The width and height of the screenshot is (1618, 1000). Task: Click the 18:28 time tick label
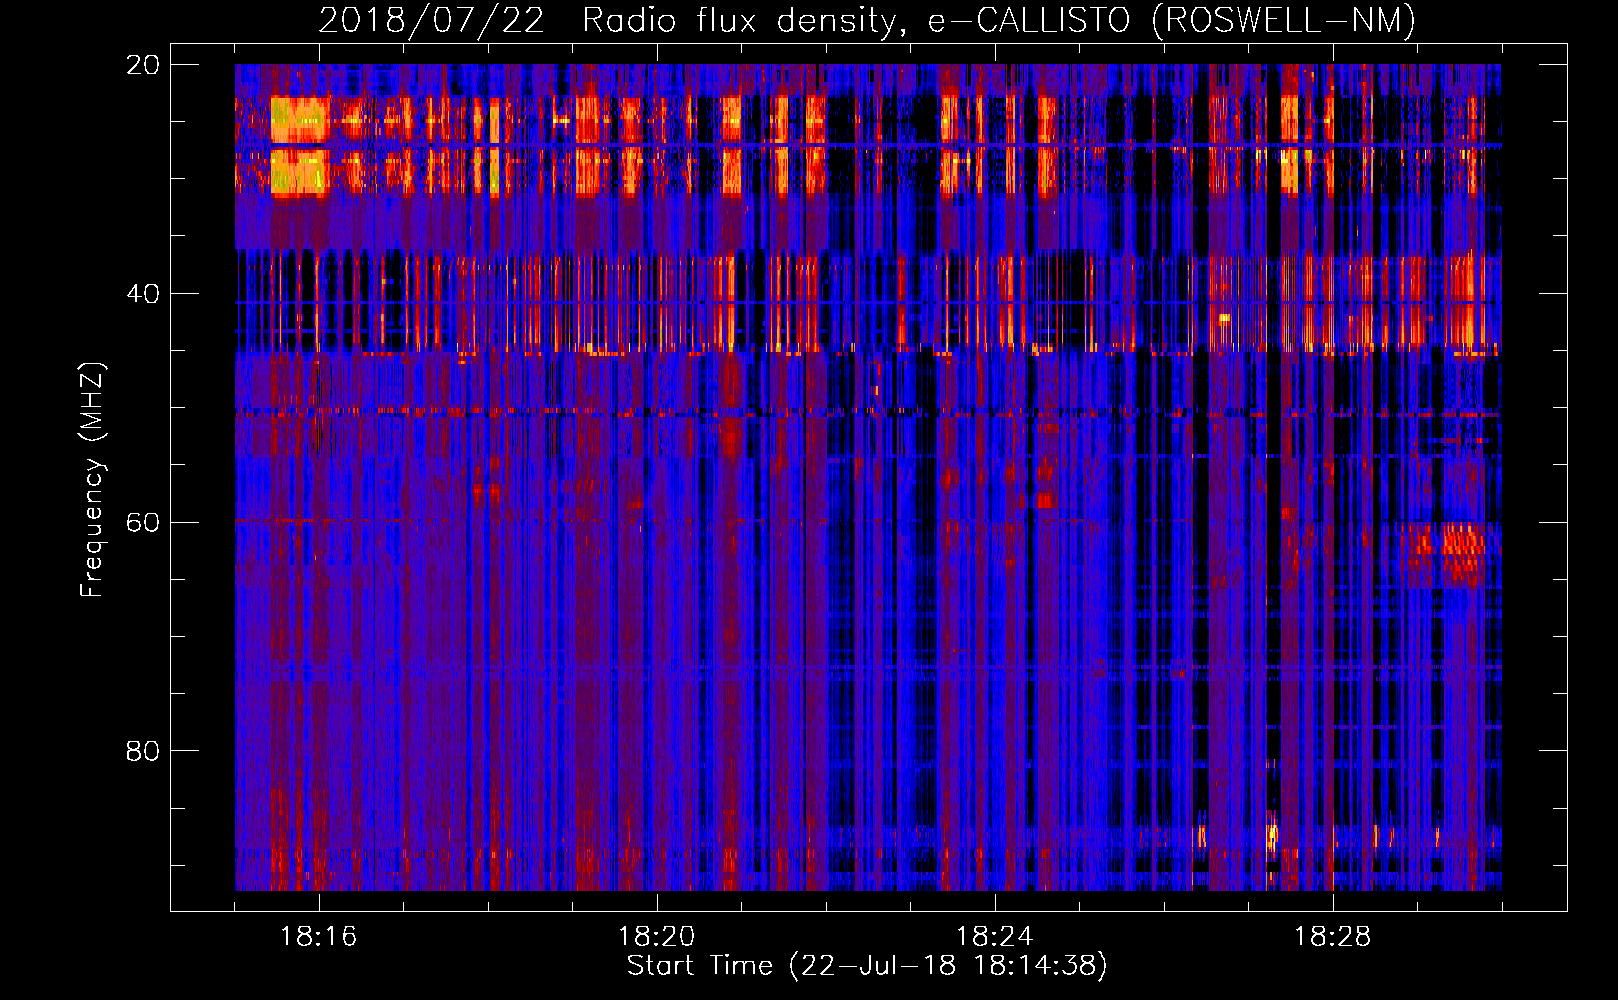(1333, 937)
